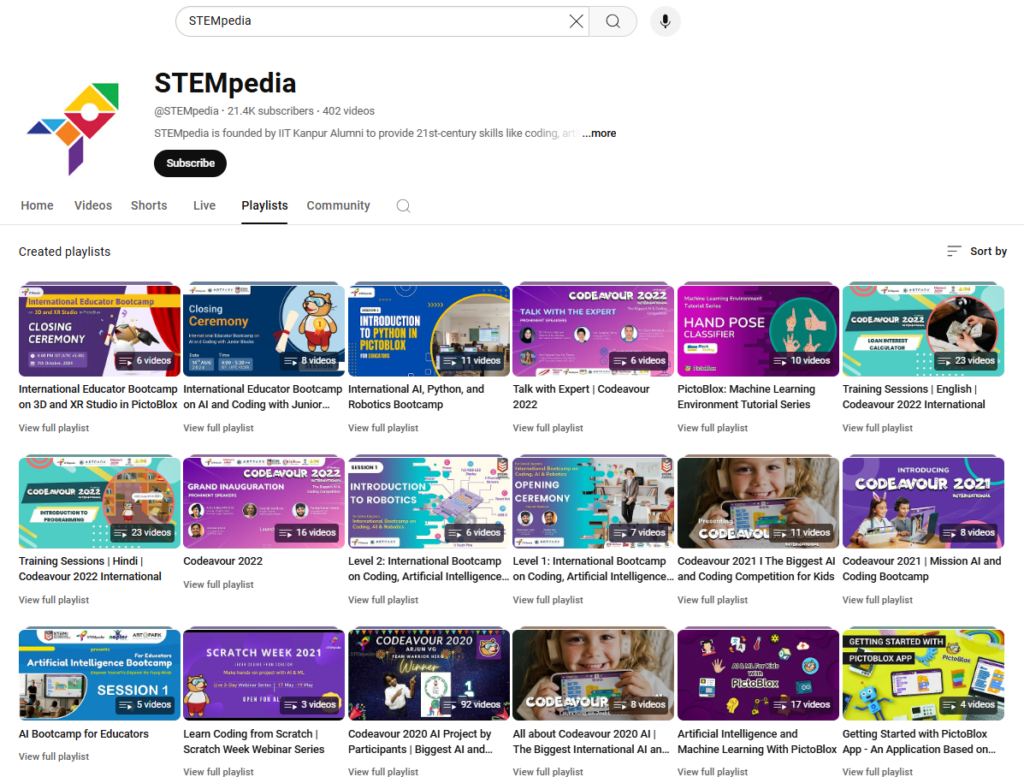Open Training Sessions Hindi Codeavour 2022 title
Viewport: 1024px width, 777px height.
coord(90,569)
